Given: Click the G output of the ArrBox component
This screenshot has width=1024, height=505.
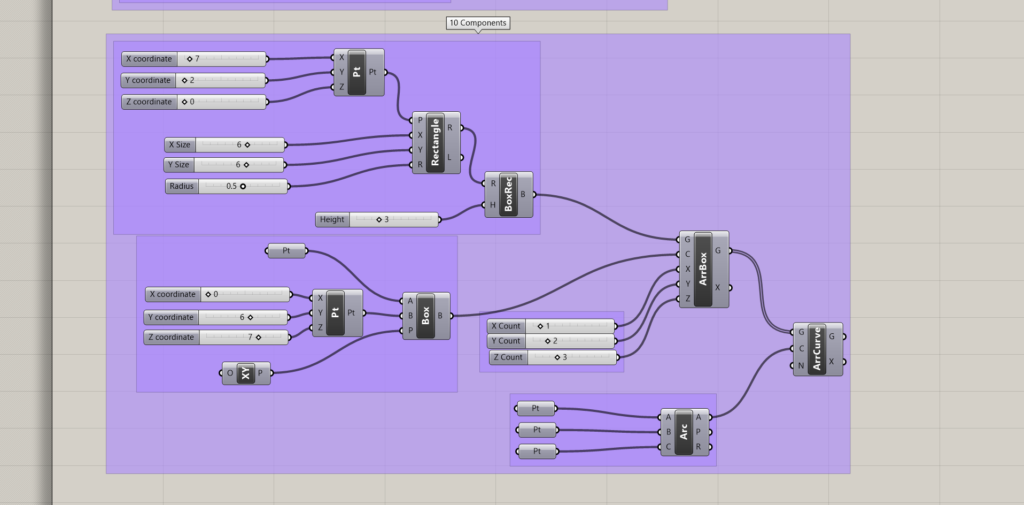Looking at the screenshot, I should point(718,251).
